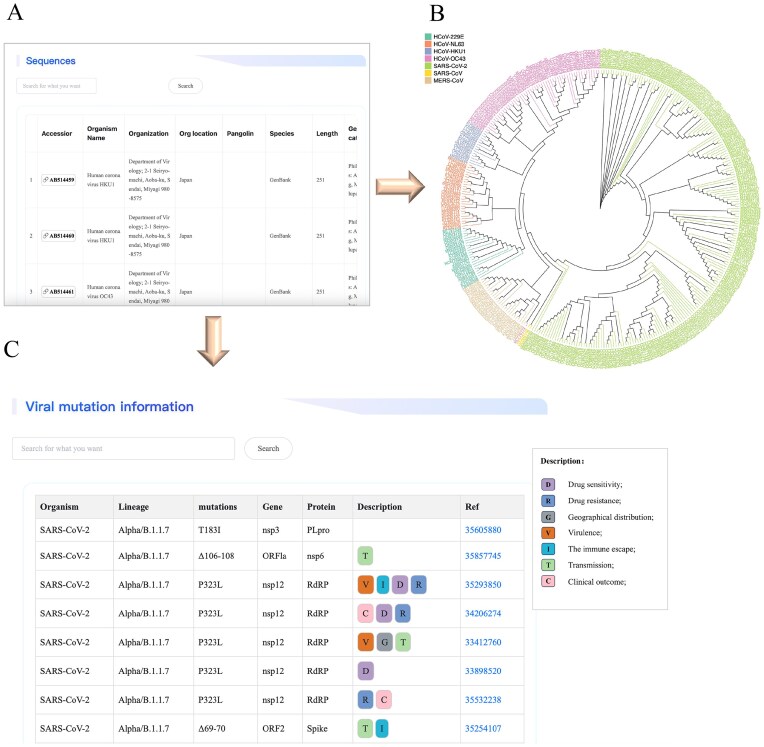Click the Clinical outcome C legend icon
Viewport: 764px width, 747px height.
click(x=548, y=581)
